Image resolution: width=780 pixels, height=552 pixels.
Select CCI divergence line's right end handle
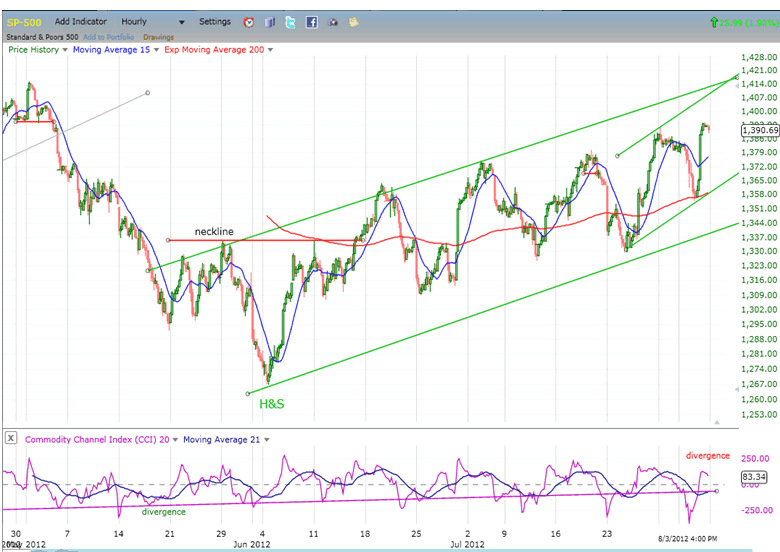[717, 491]
